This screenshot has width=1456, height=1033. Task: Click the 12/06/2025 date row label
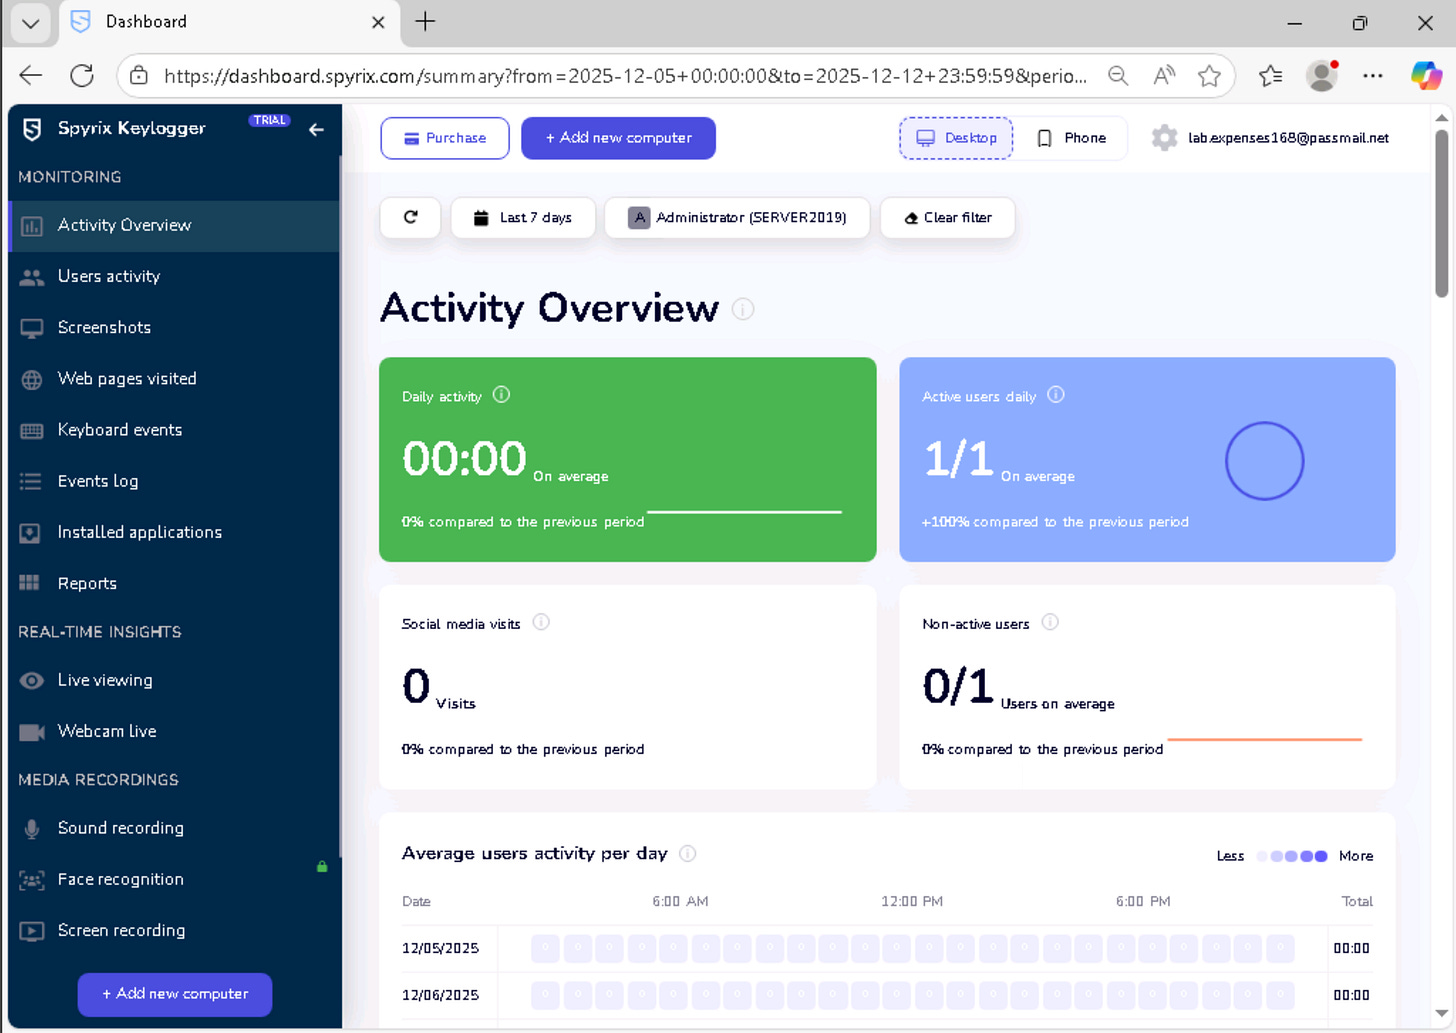(x=440, y=995)
